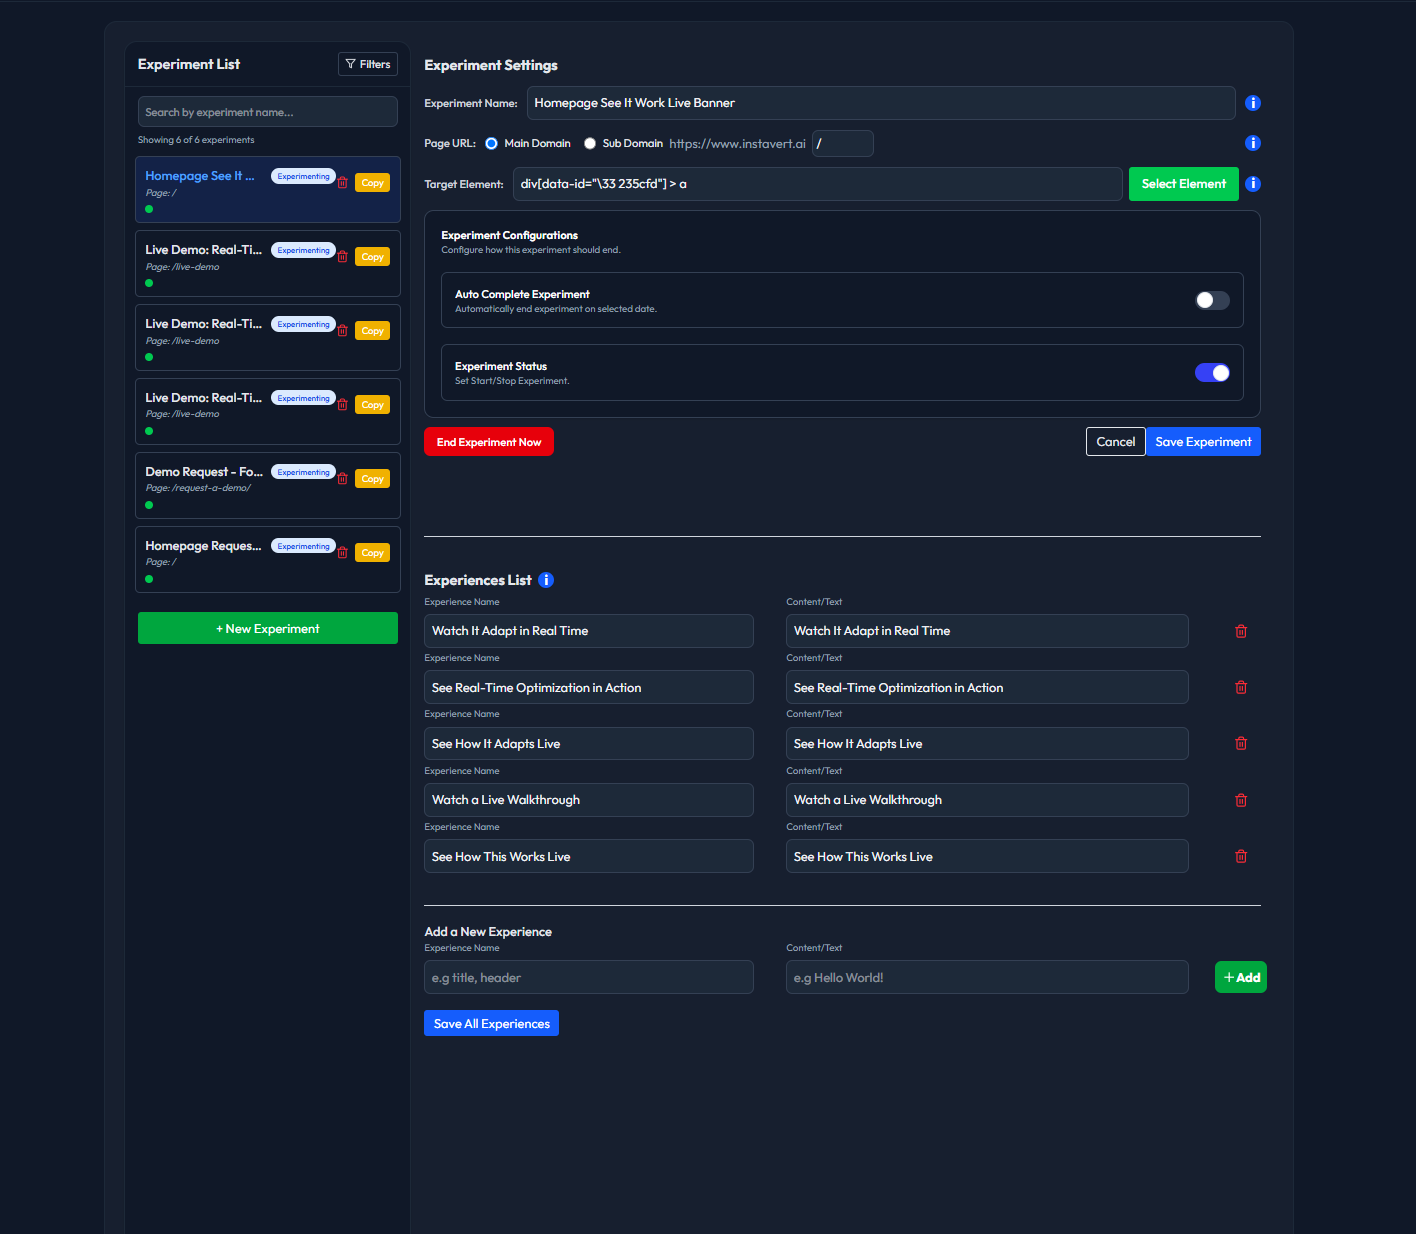The width and height of the screenshot is (1416, 1234).
Task: Open the Demo Request - Fo... experiment card
Action: click(268, 485)
